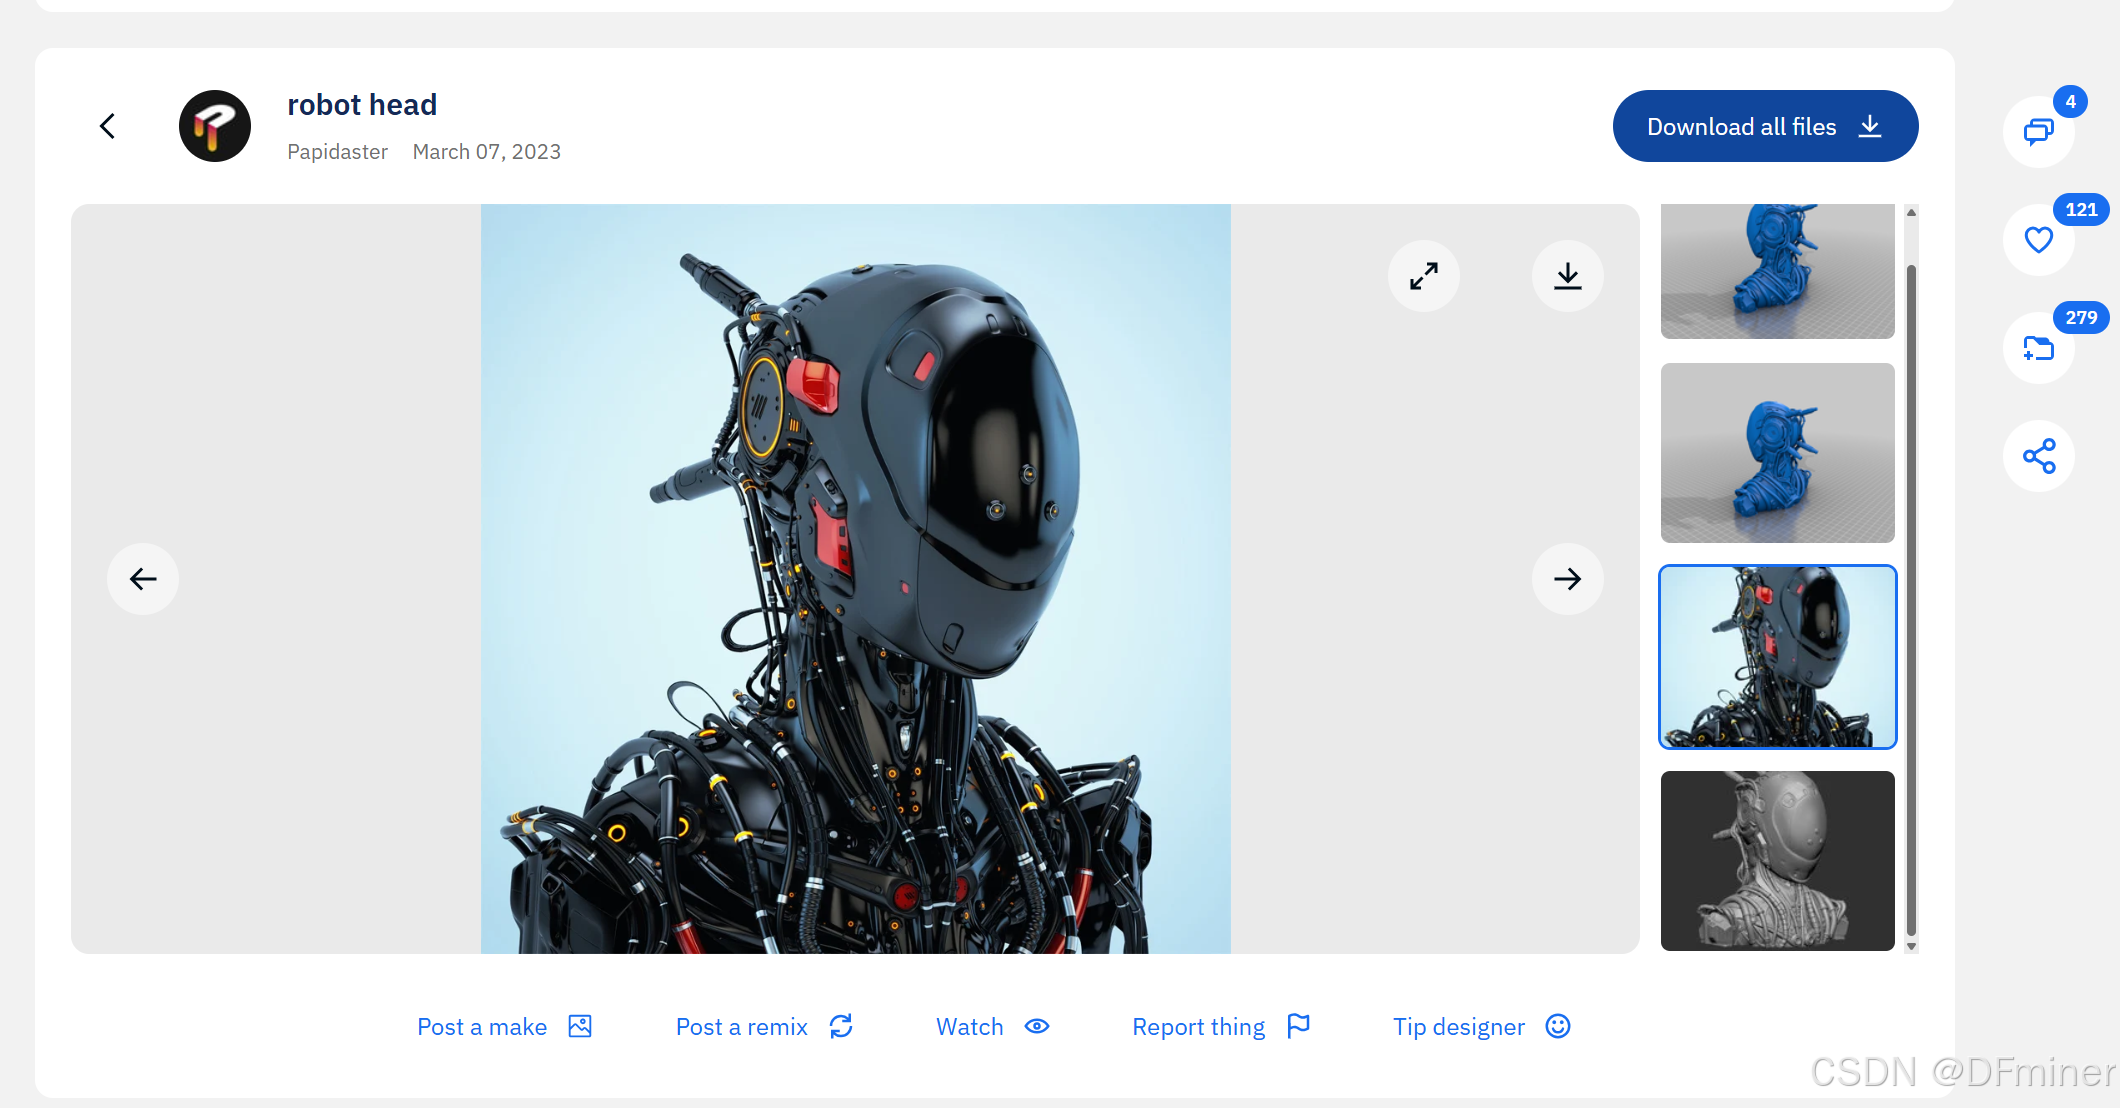Screen dimensions: 2120x1108
Task: Add the design to a collection
Action: pos(2039,348)
